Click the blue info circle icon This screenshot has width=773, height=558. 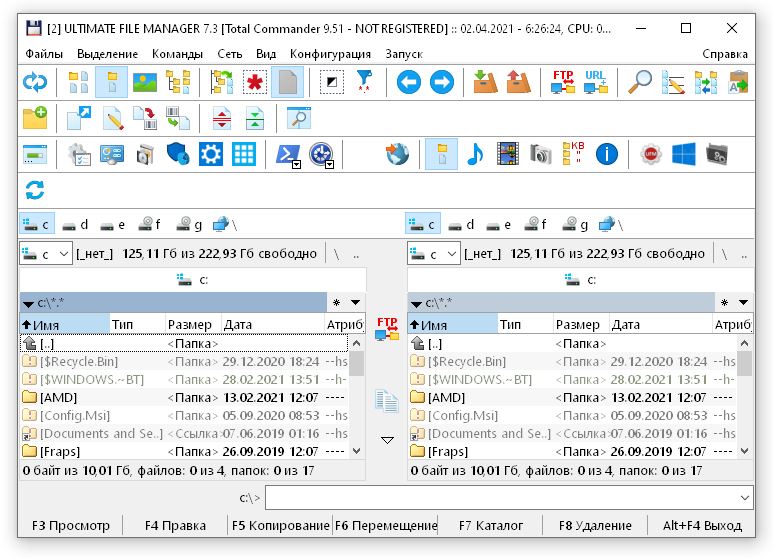(607, 154)
